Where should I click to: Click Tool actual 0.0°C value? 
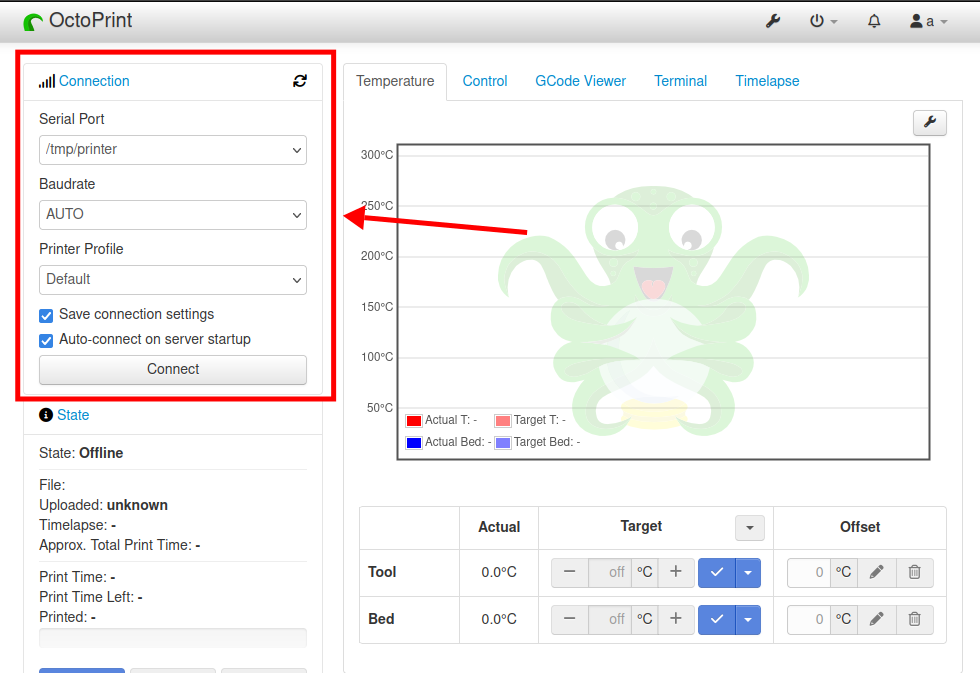coord(499,572)
